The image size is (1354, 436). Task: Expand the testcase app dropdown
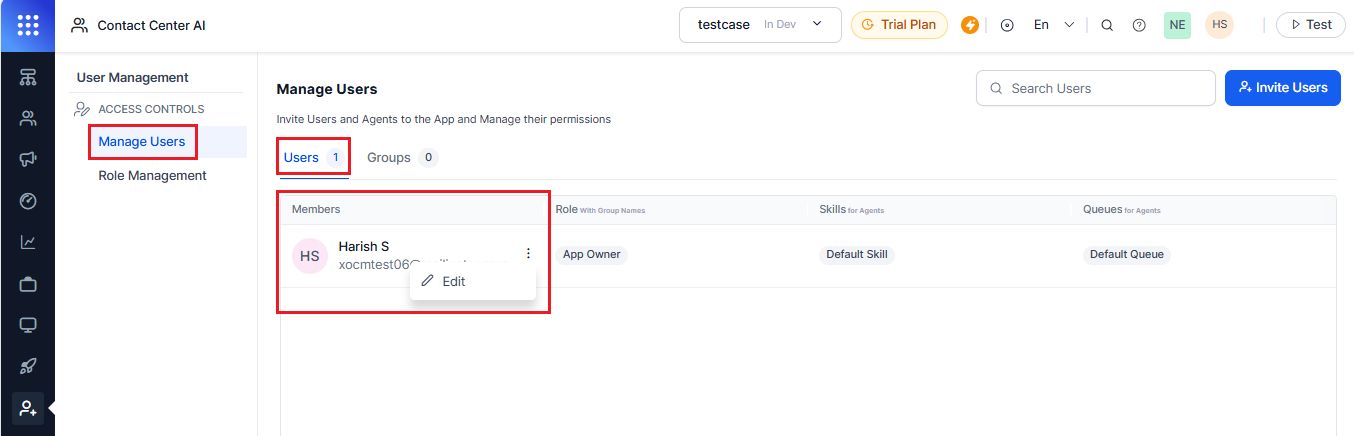coord(759,25)
